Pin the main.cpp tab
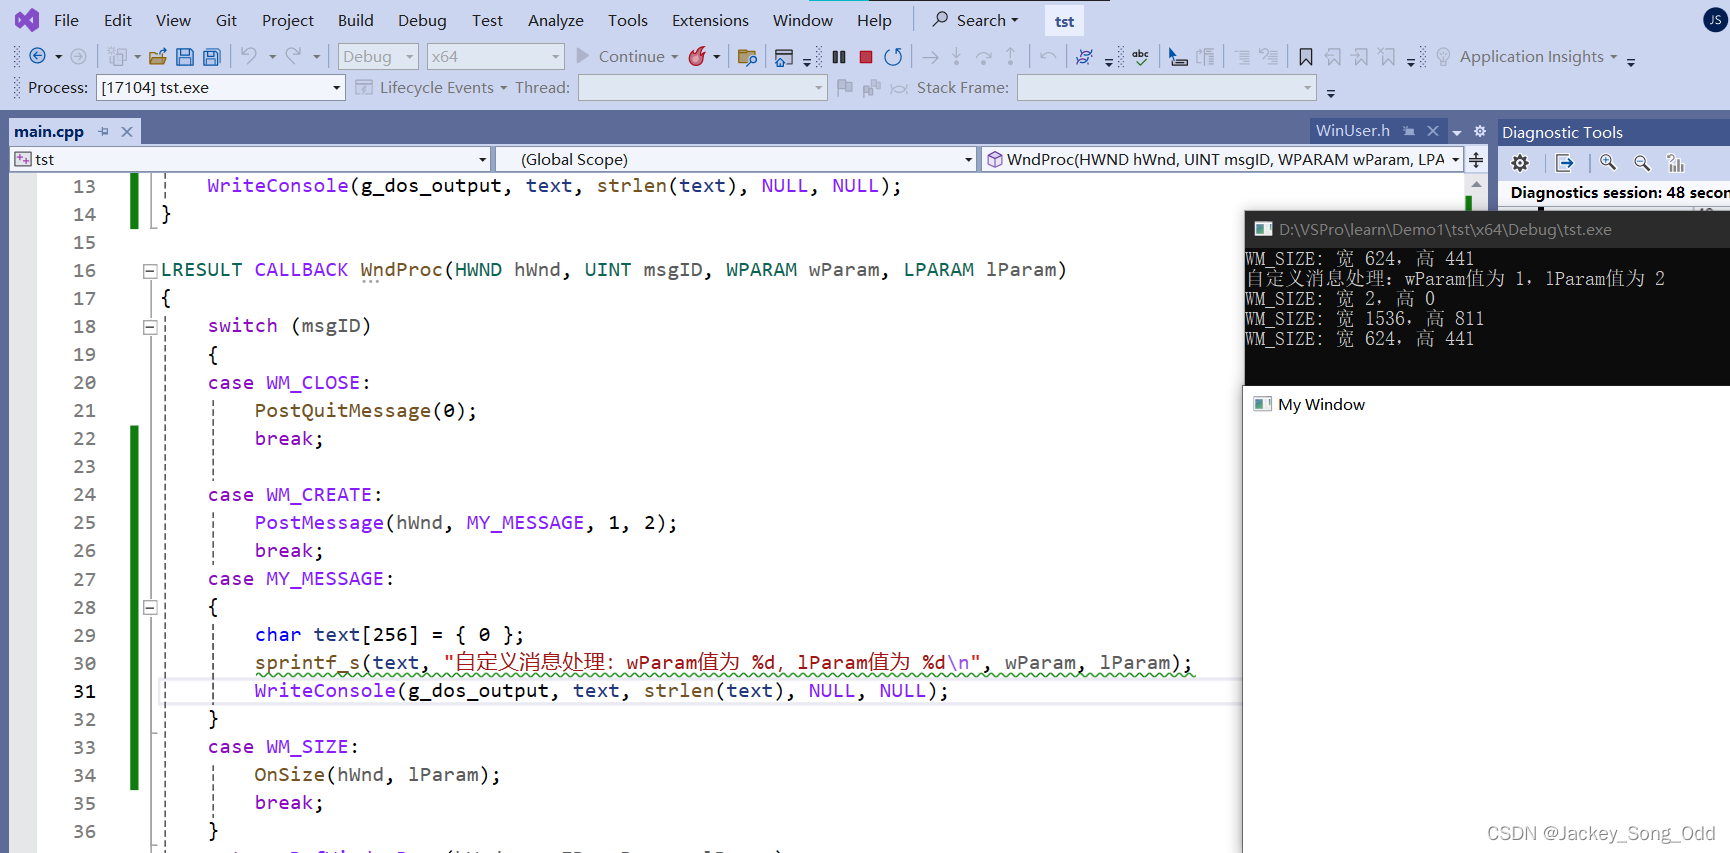The height and width of the screenshot is (853, 1730). pyautogui.click(x=103, y=132)
